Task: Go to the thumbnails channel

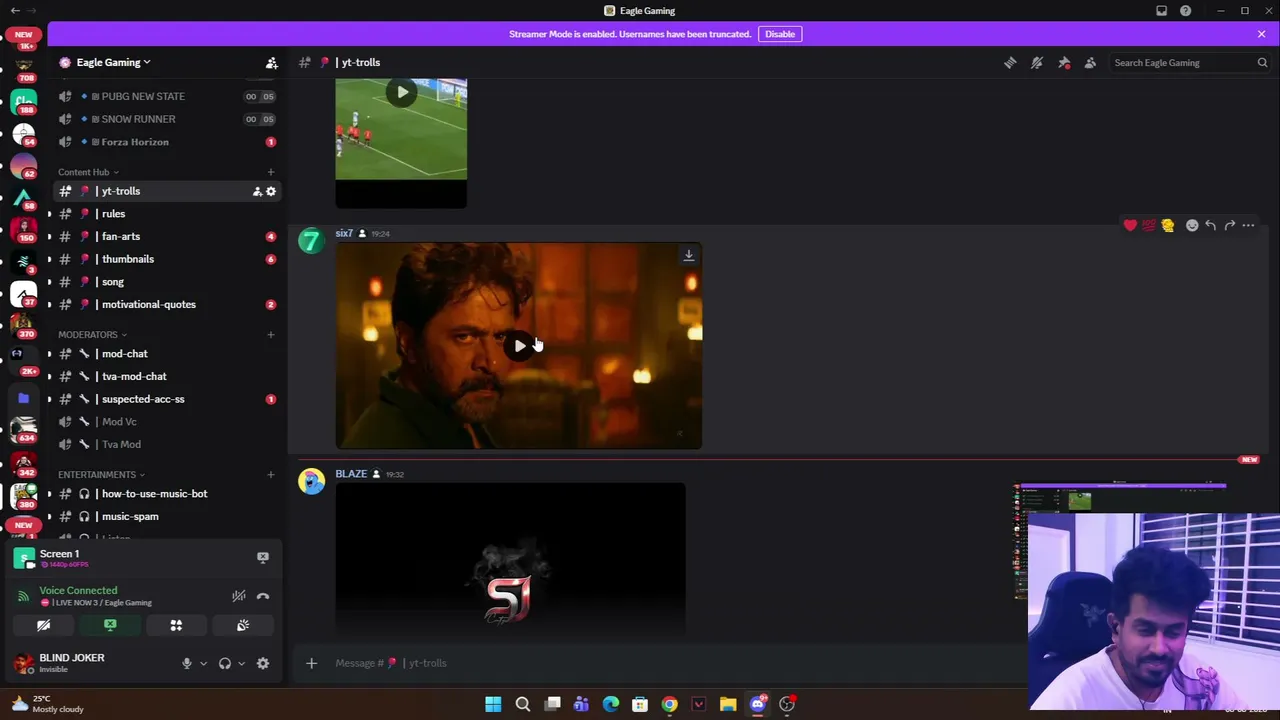Action: coord(166,259)
